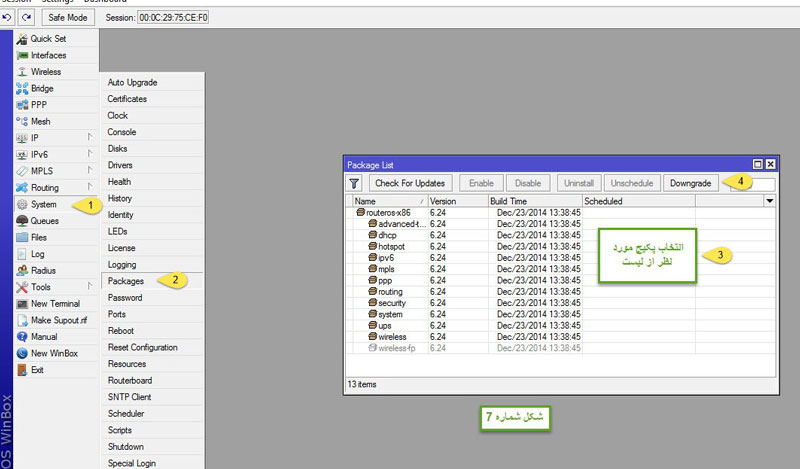Click Make Supout.rif in sidebar
The height and width of the screenshot is (469, 800).
[x=56, y=320]
